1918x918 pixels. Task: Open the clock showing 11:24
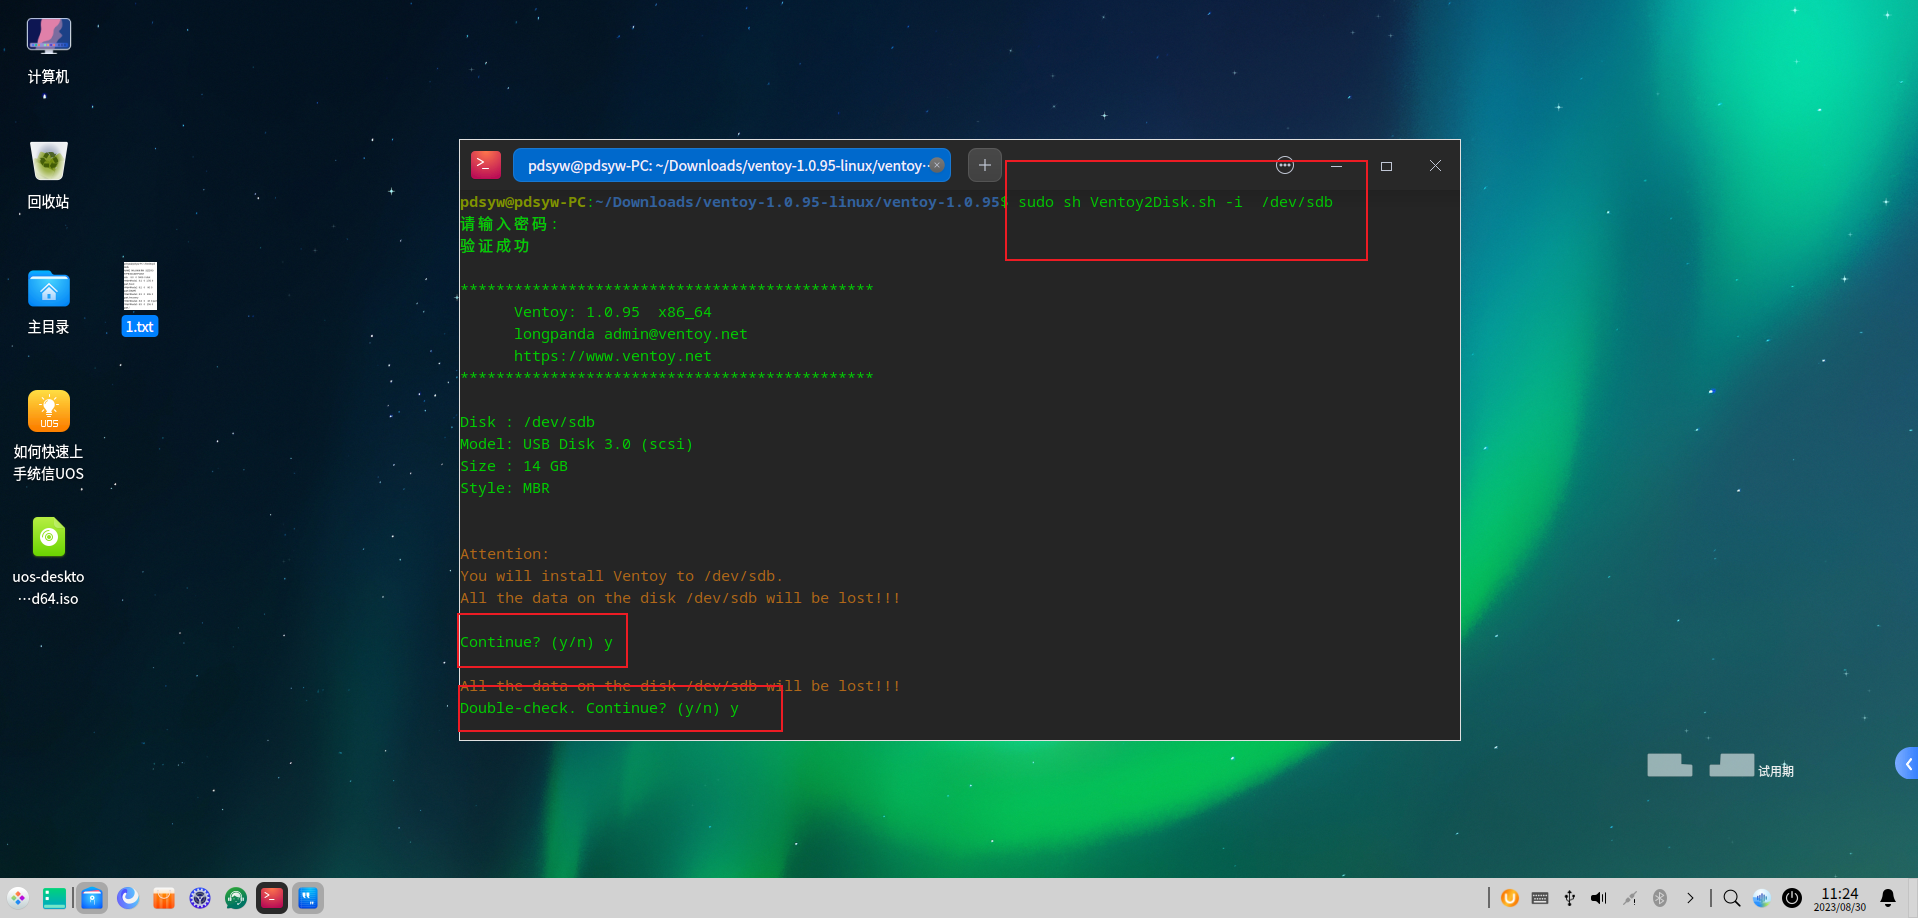pyautogui.click(x=1840, y=899)
